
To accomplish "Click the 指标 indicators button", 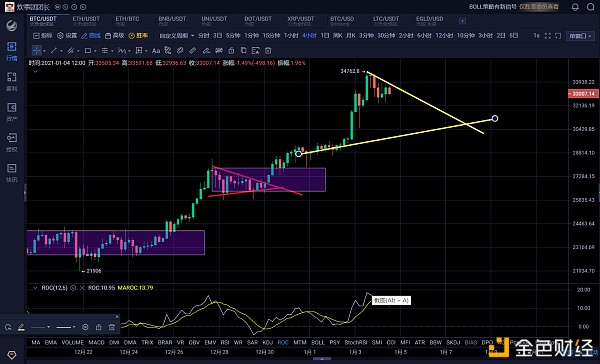I will (x=43, y=36).
